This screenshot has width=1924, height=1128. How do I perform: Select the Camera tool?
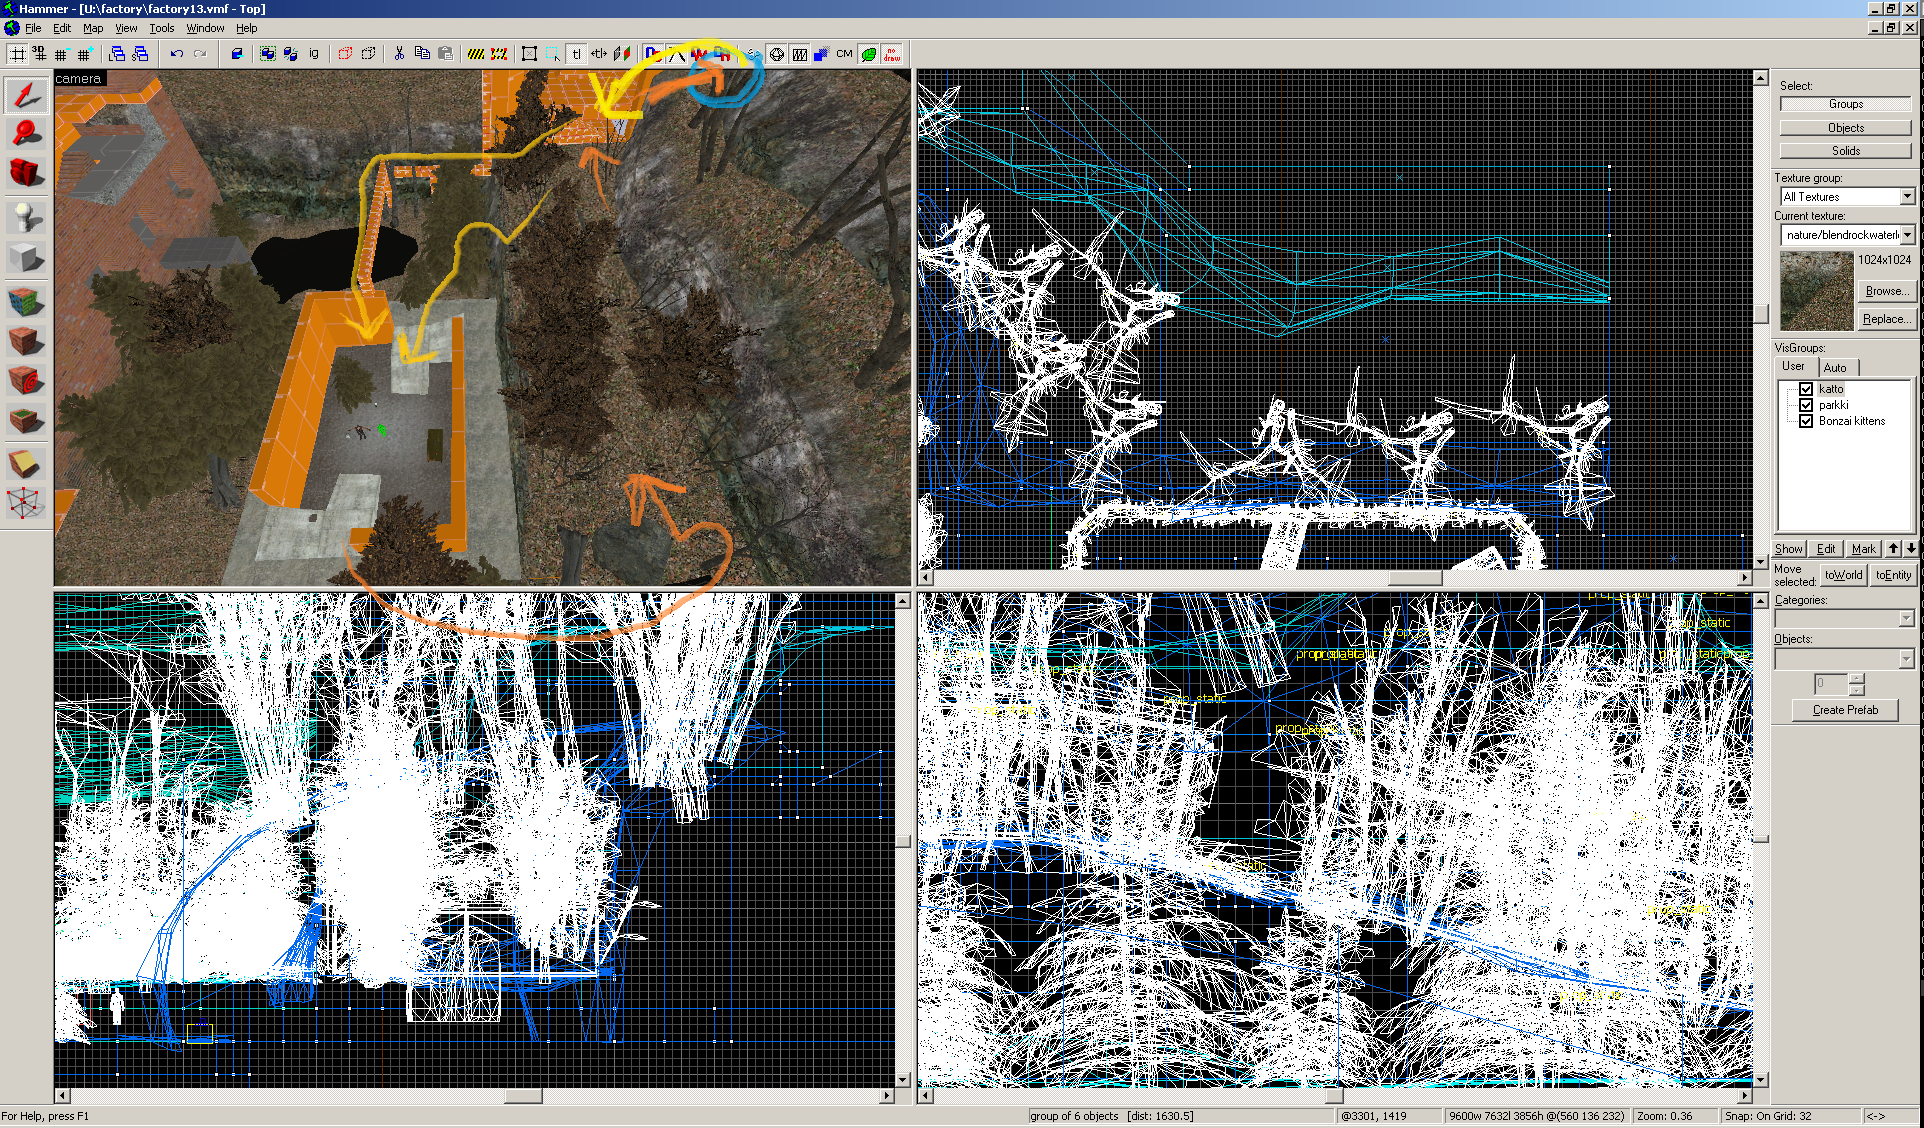(26, 172)
